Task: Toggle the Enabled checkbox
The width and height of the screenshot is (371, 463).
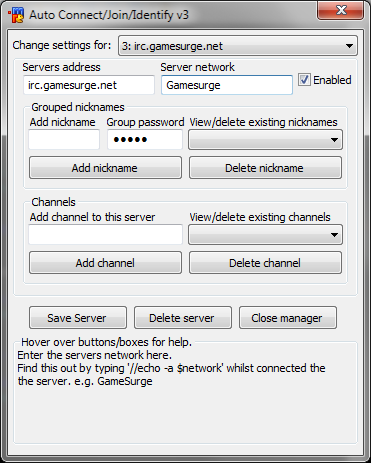Action: pyautogui.click(x=304, y=80)
